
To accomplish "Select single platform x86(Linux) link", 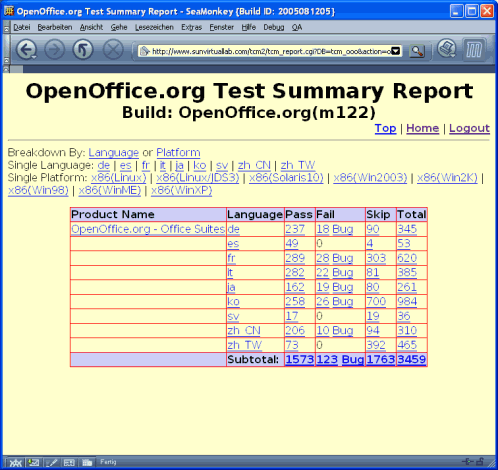I will (x=119, y=178).
